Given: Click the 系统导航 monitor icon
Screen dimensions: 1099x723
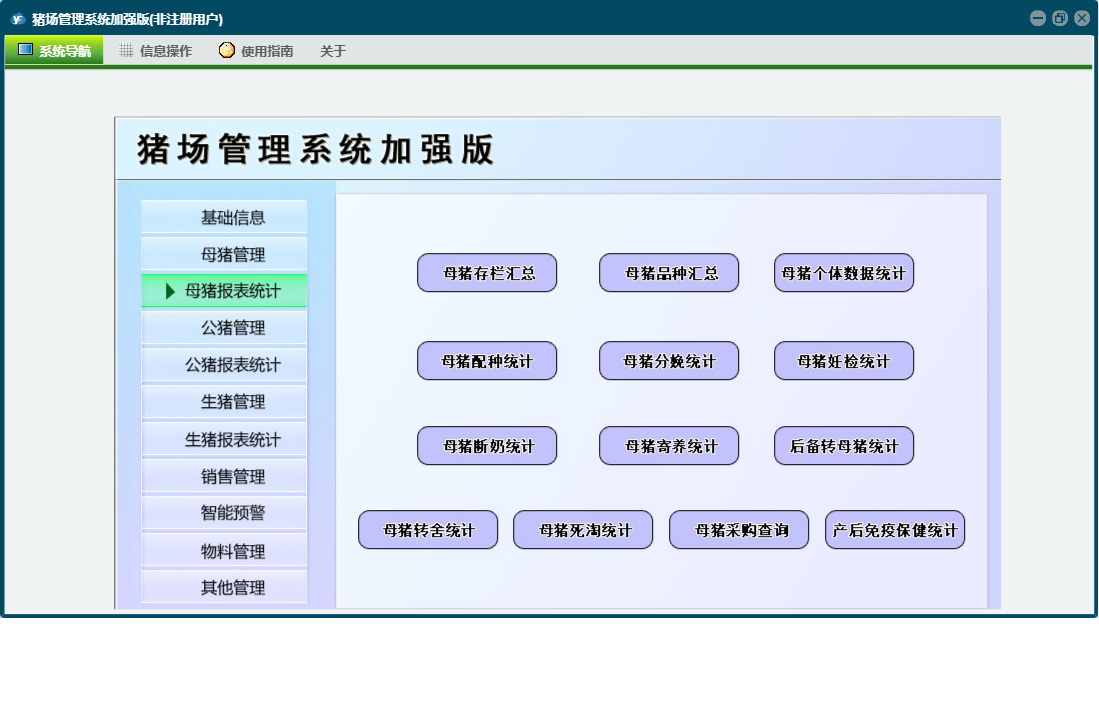Looking at the screenshot, I should (x=25, y=50).
